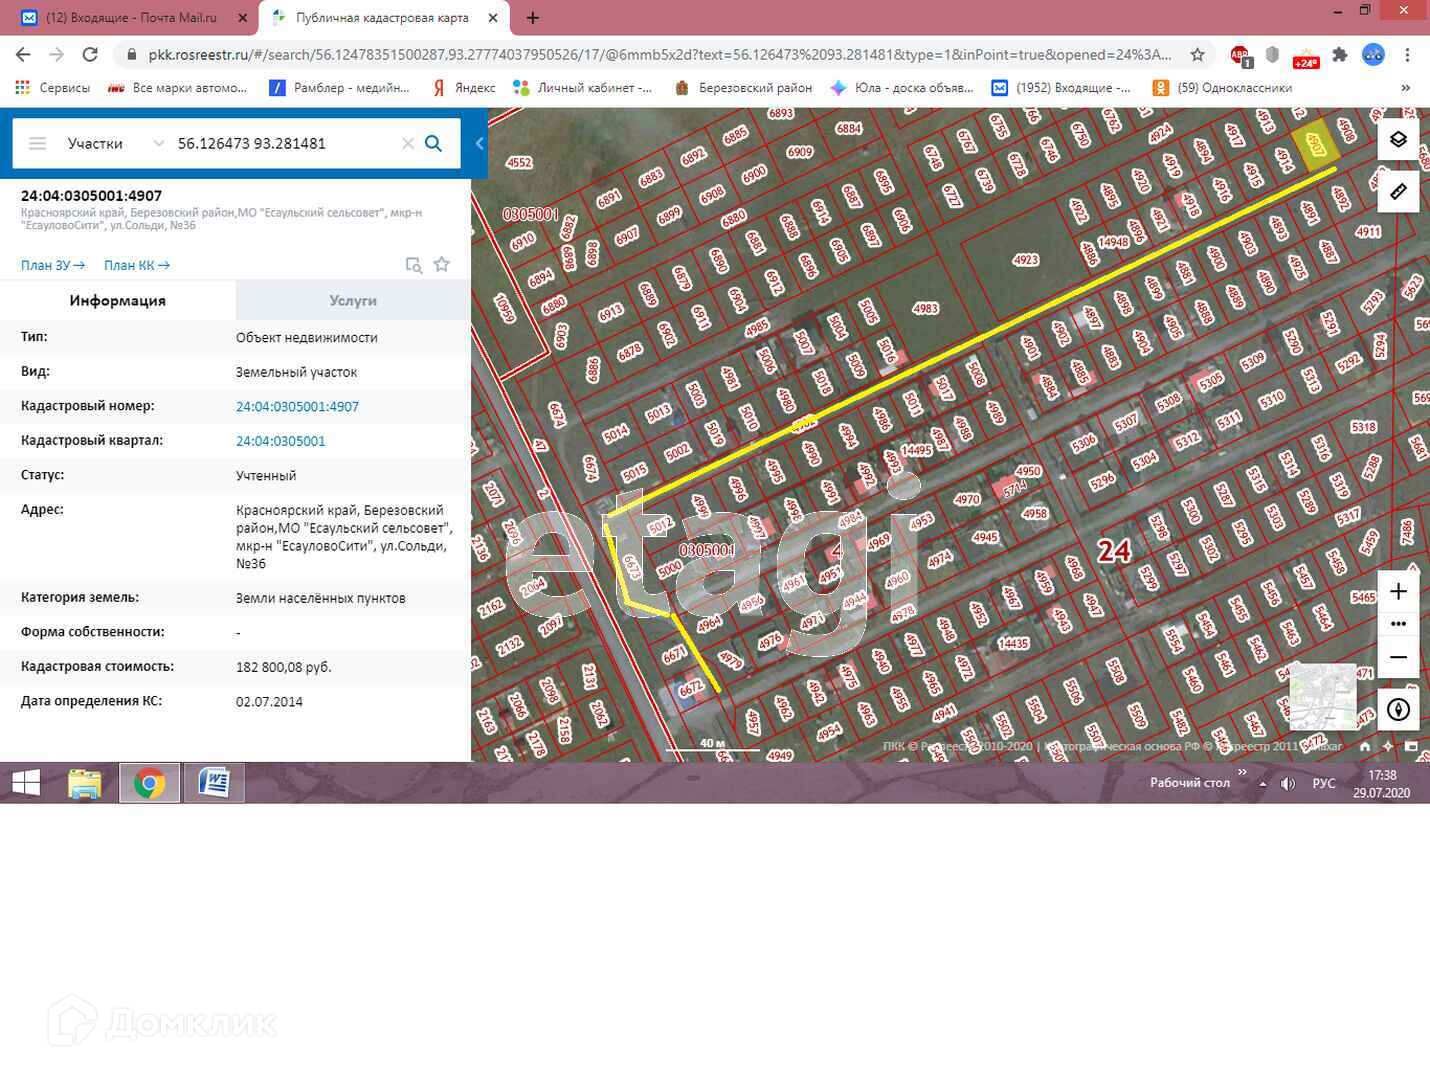Go back to the previous page
Viewport: 1430px width, 1080px height.
(x=23, y=55)
